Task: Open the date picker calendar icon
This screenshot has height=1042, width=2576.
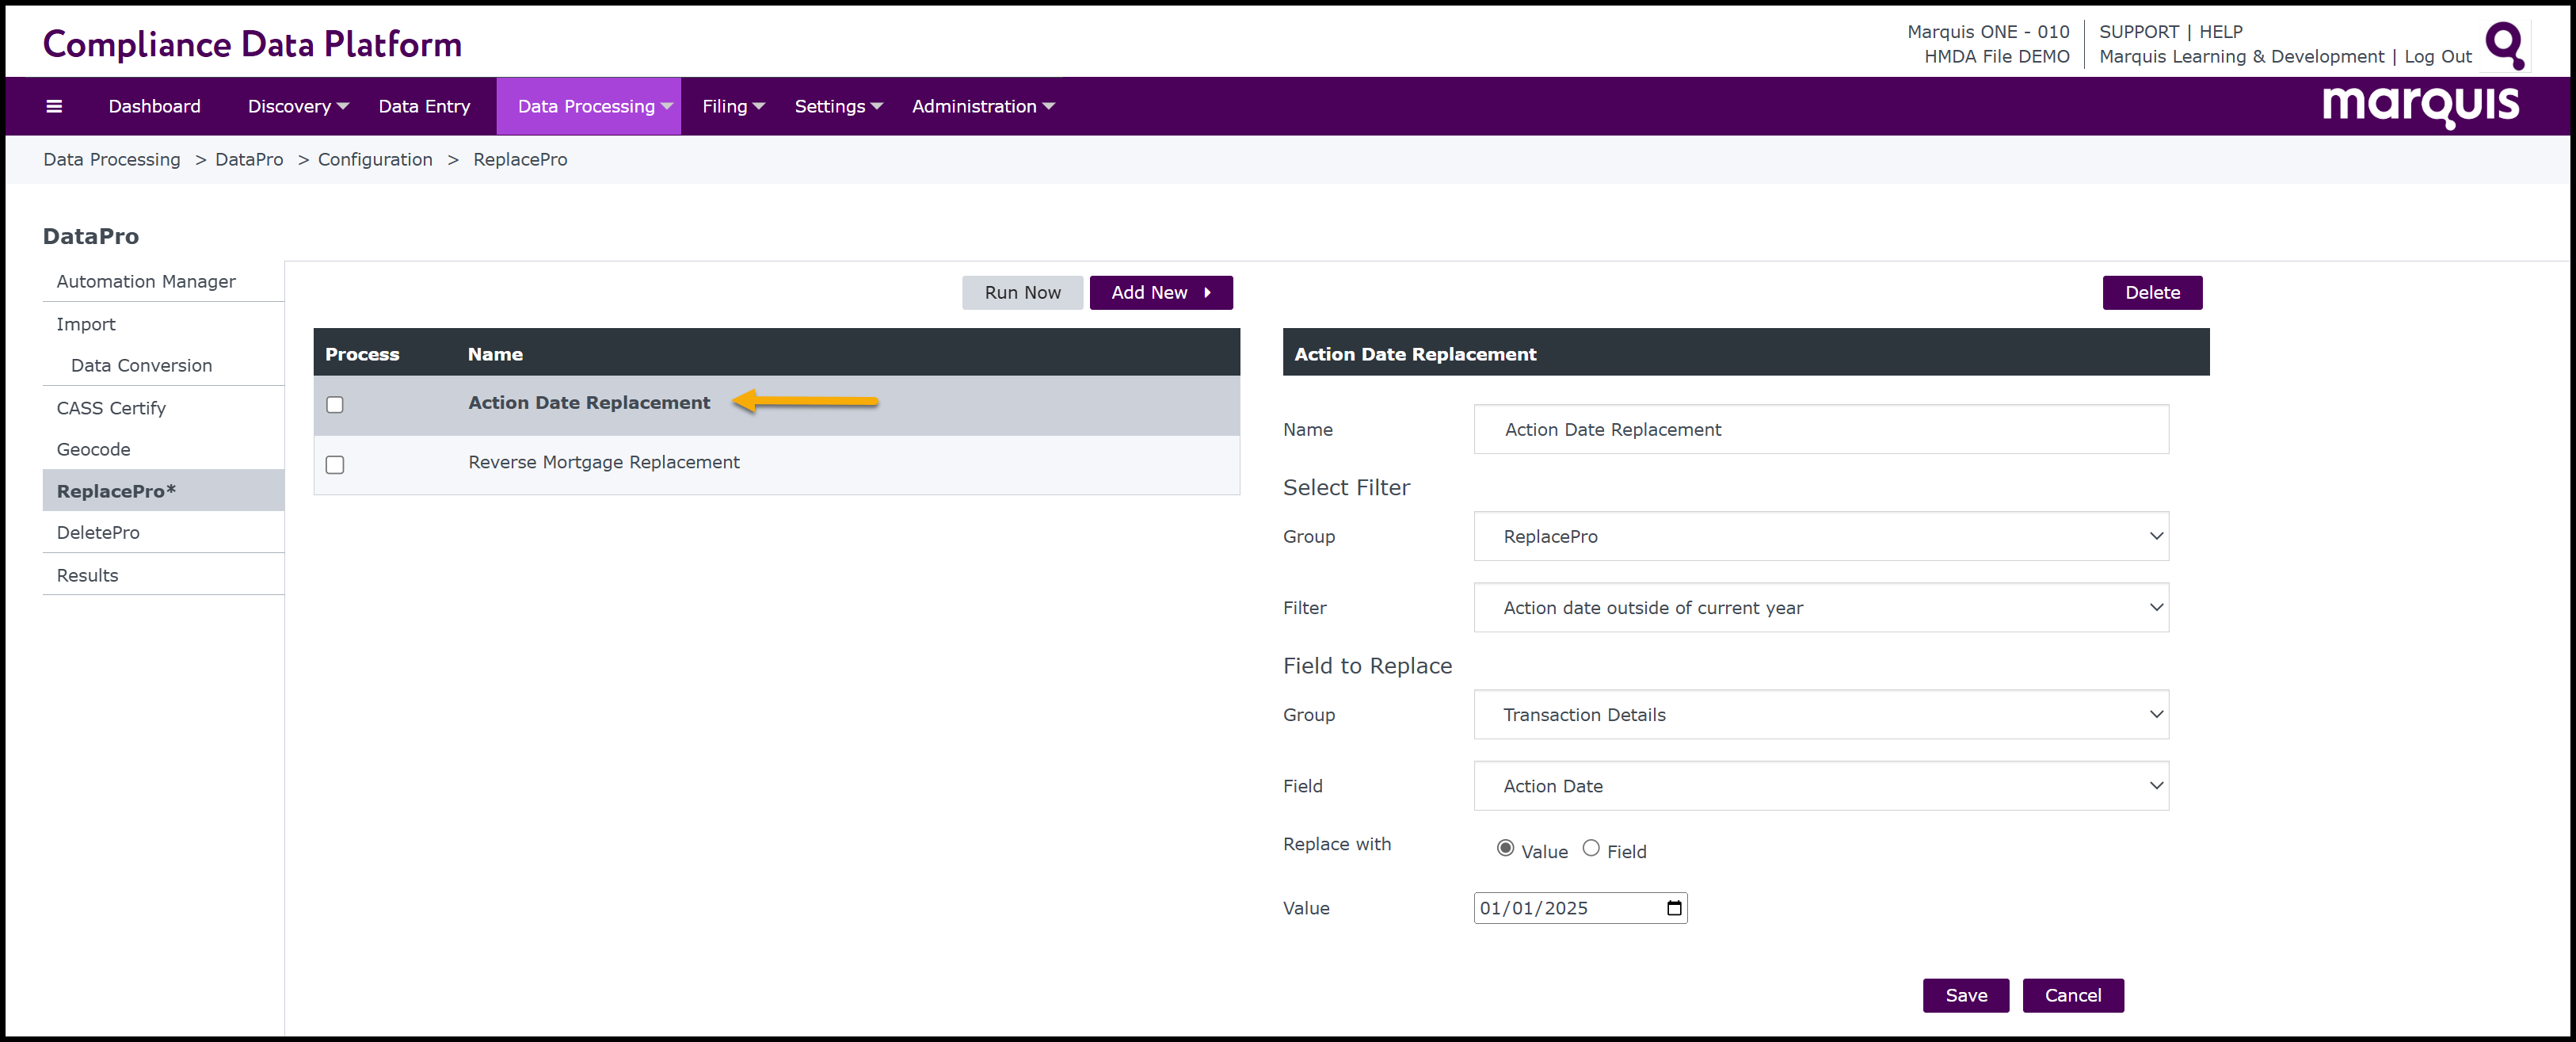Action: pyautogui.click(x=1674, y=908)
